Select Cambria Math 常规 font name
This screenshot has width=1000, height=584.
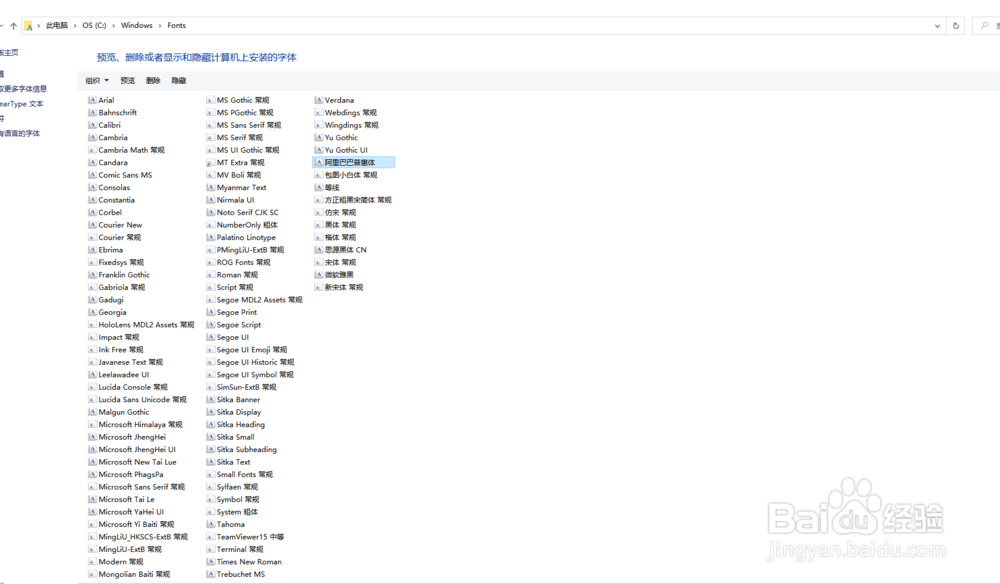pyautogui.click(x=131, y=150)
